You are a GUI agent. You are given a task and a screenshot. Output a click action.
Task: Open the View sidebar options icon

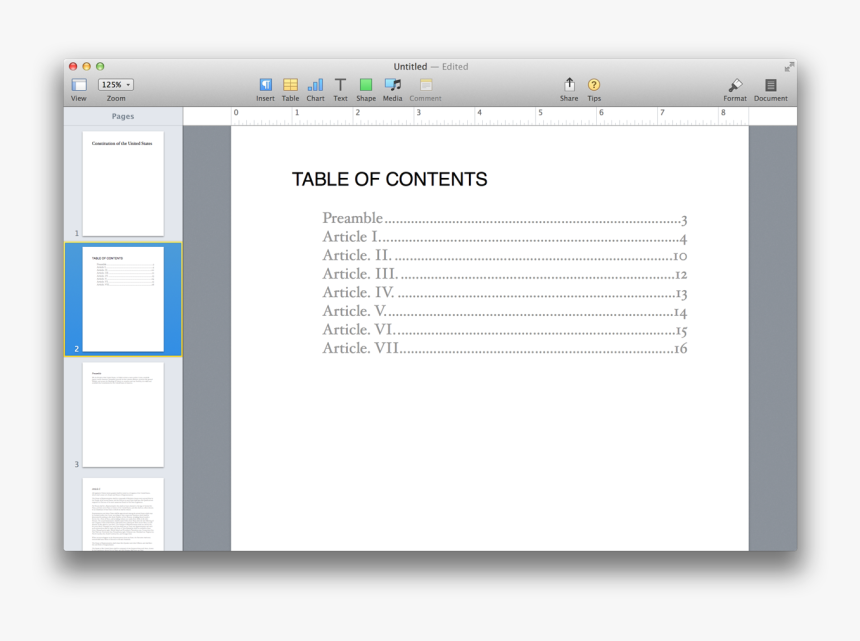click(x=79, y=85)
